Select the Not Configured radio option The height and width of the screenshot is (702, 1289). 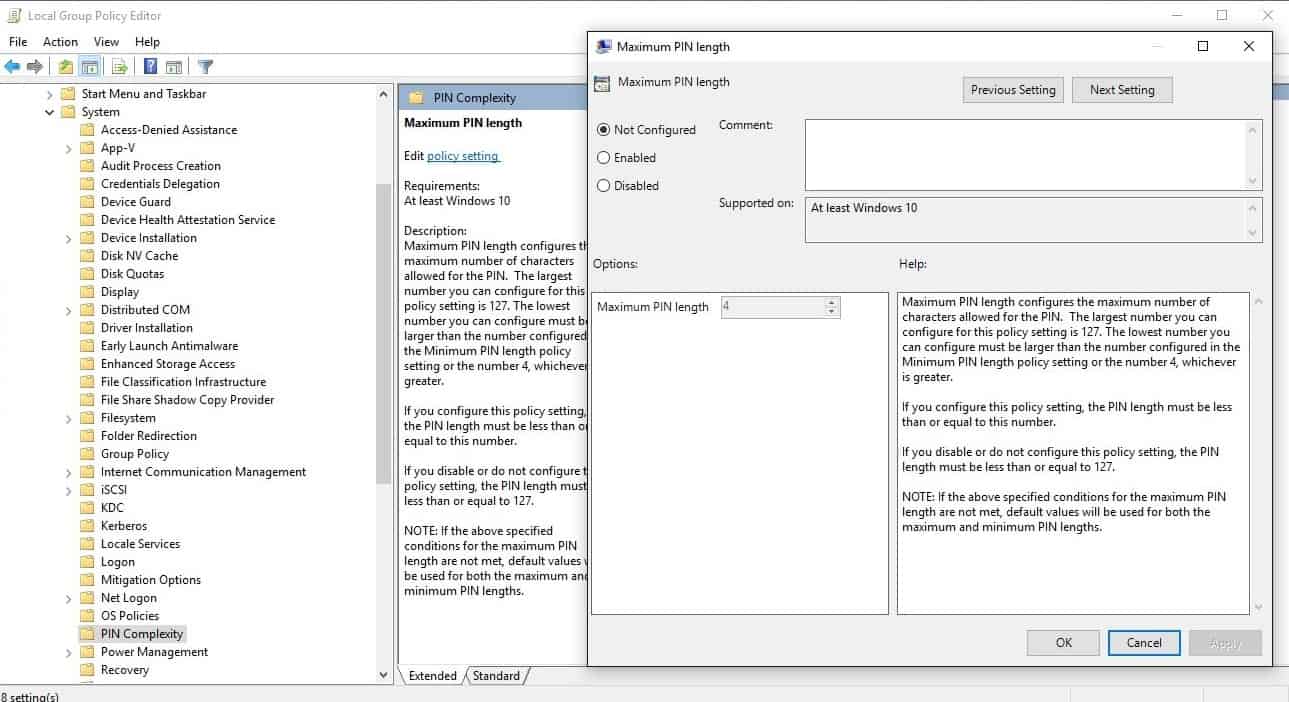coord(603,130)
